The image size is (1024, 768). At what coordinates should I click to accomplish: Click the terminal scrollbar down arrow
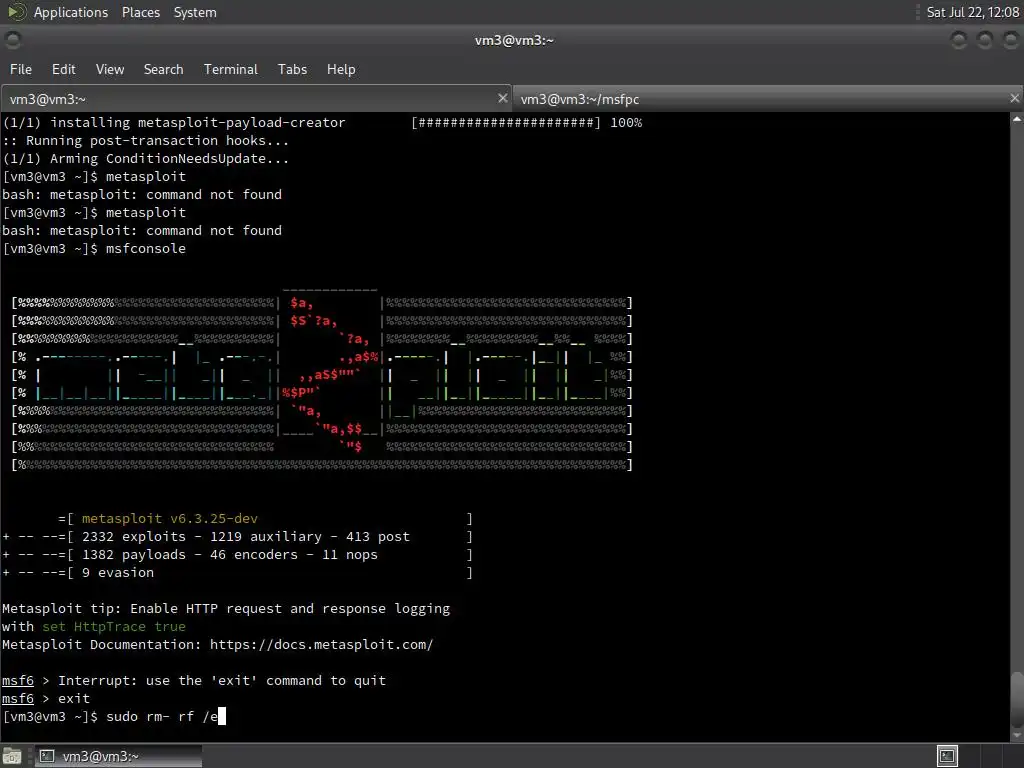point(1017,735)
